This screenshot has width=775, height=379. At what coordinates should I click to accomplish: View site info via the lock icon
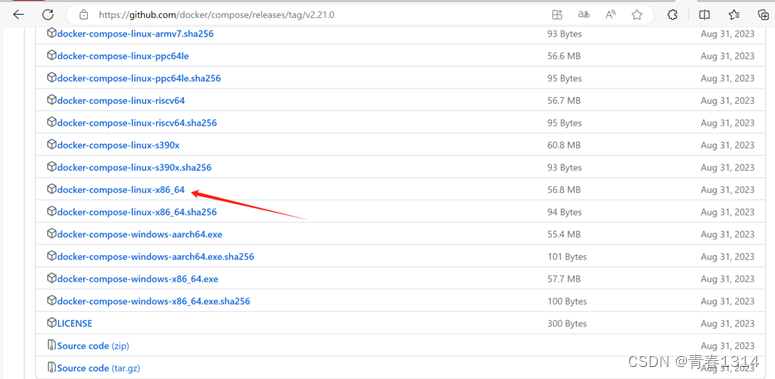[84, 15]
